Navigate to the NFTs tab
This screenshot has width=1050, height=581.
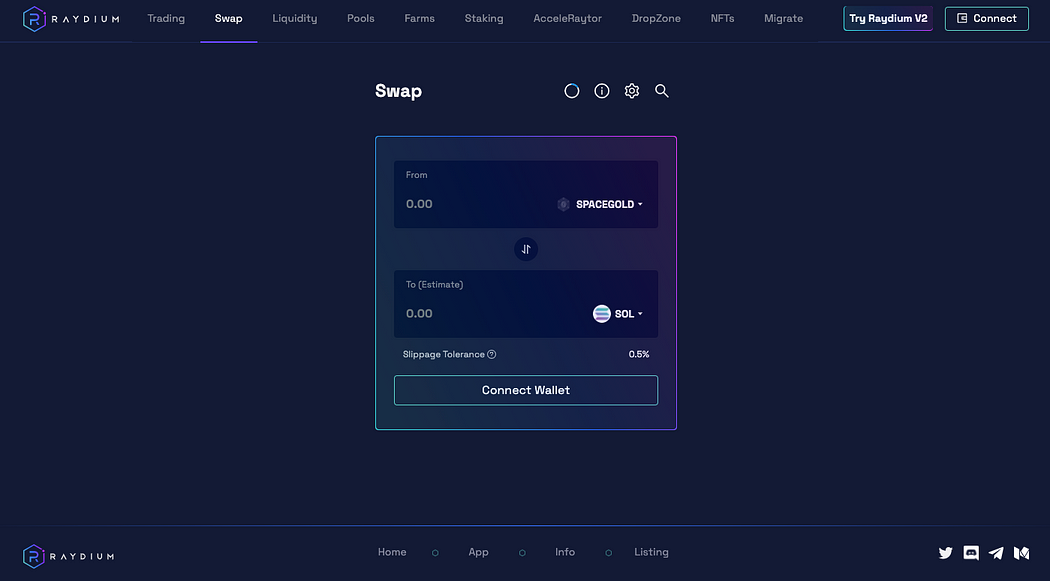click(723, 19)
